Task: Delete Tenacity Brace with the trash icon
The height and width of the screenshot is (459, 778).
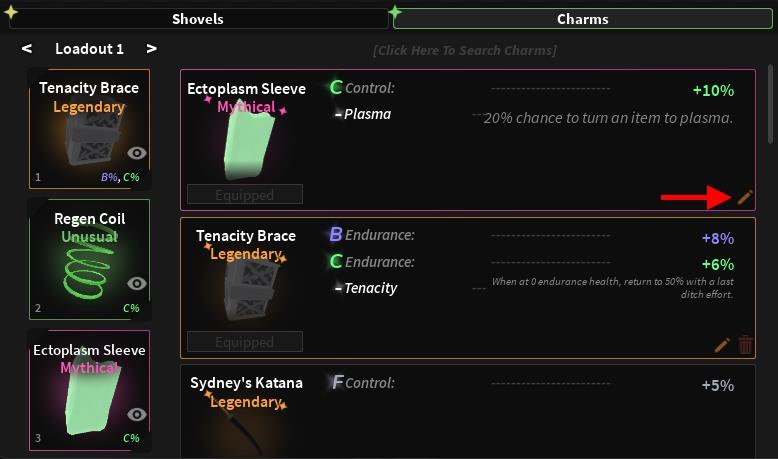Action: pyautogui.click(x=745, y=345)
